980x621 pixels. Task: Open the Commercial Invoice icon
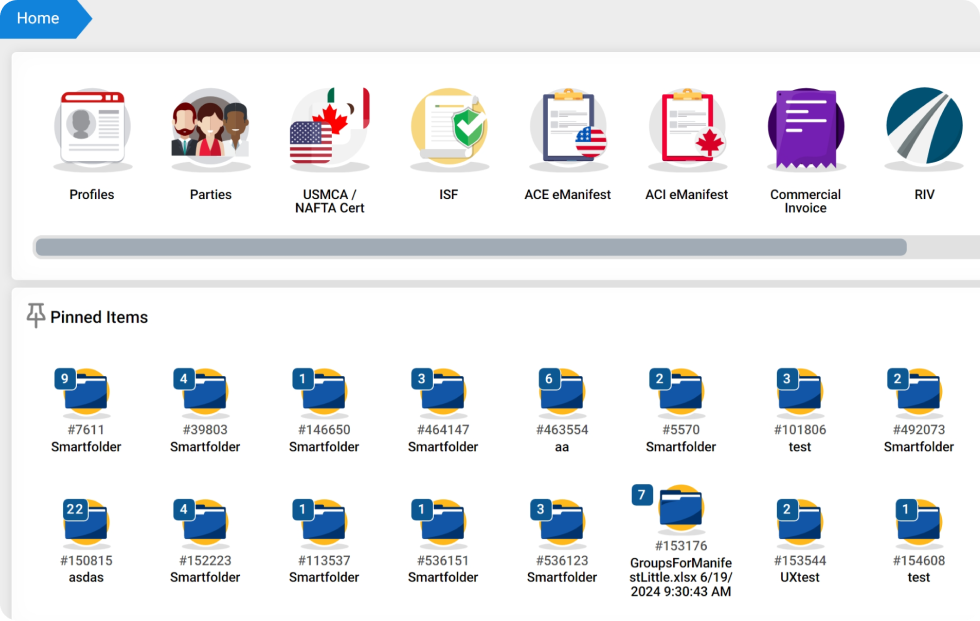point(806,129)
